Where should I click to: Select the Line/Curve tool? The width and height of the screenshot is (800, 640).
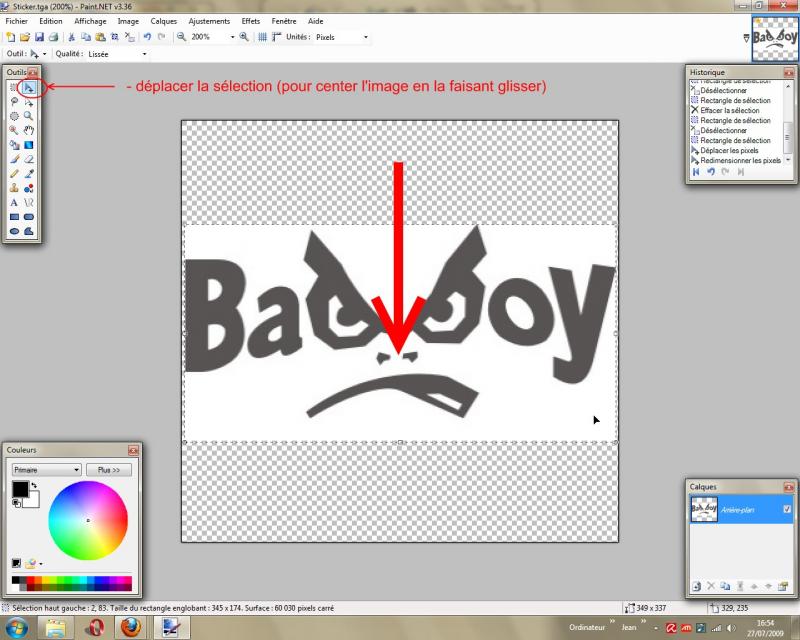(29, 203)
